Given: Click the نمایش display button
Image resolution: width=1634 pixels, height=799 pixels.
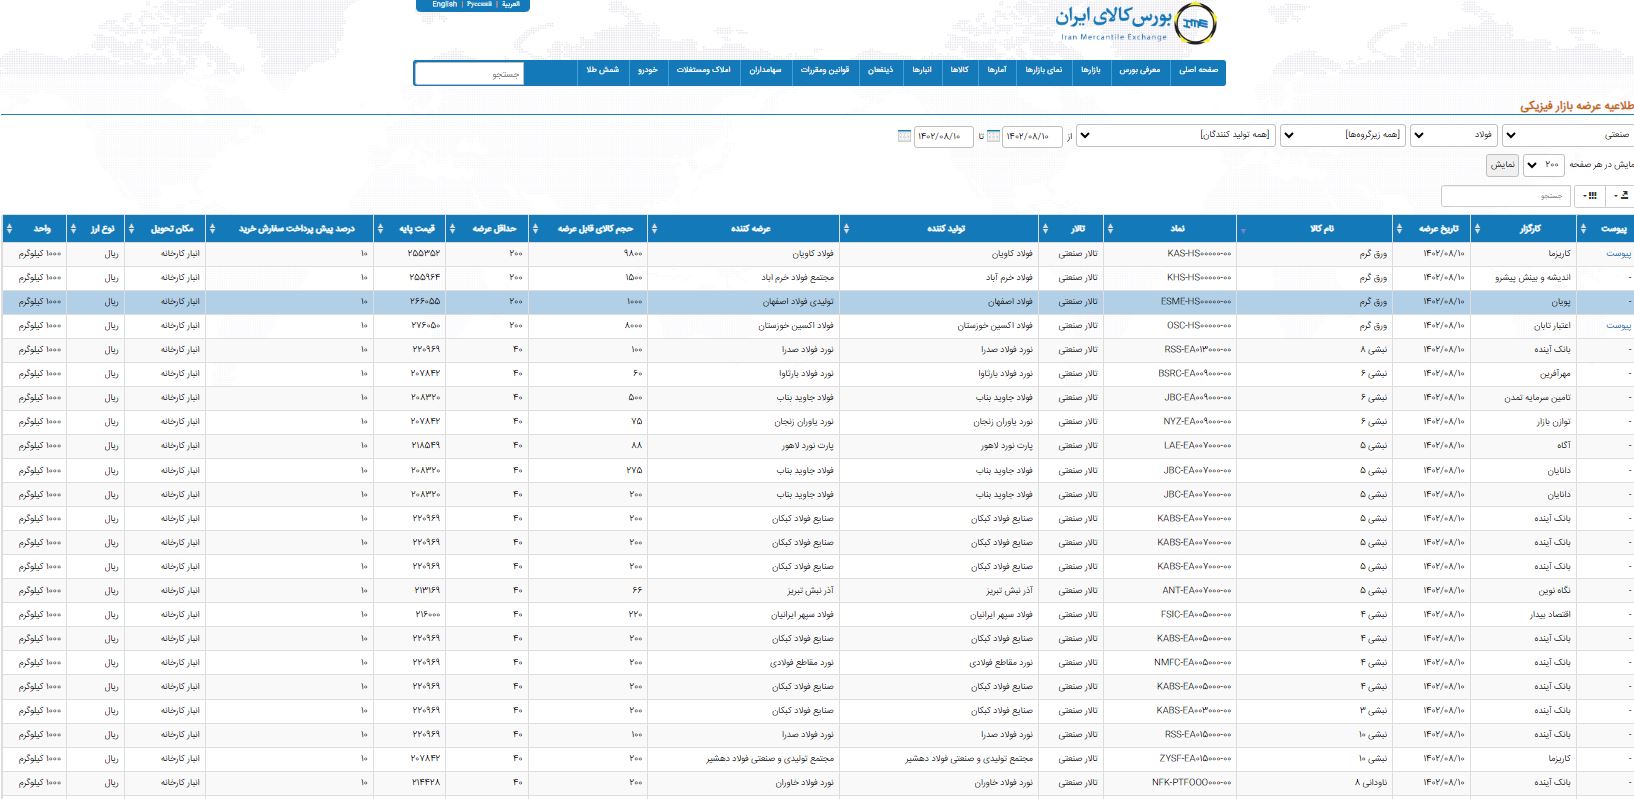Looking at the screenshot, I should 1502,165.
